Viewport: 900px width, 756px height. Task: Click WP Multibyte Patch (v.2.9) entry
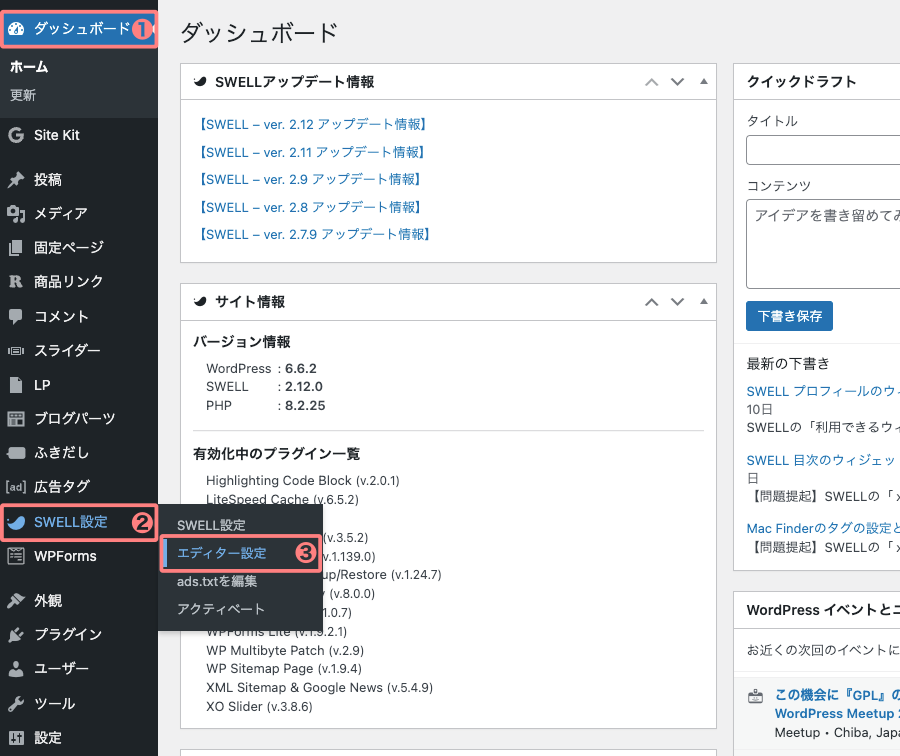[285, 650]
